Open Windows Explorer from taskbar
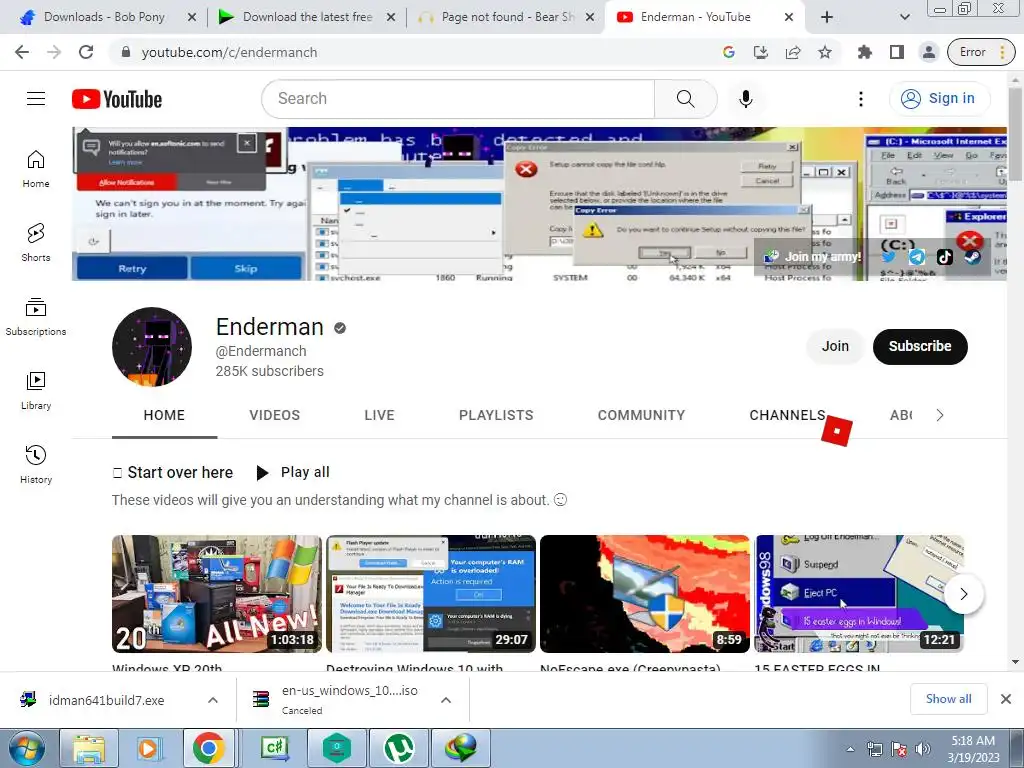 tap(89, 748)
